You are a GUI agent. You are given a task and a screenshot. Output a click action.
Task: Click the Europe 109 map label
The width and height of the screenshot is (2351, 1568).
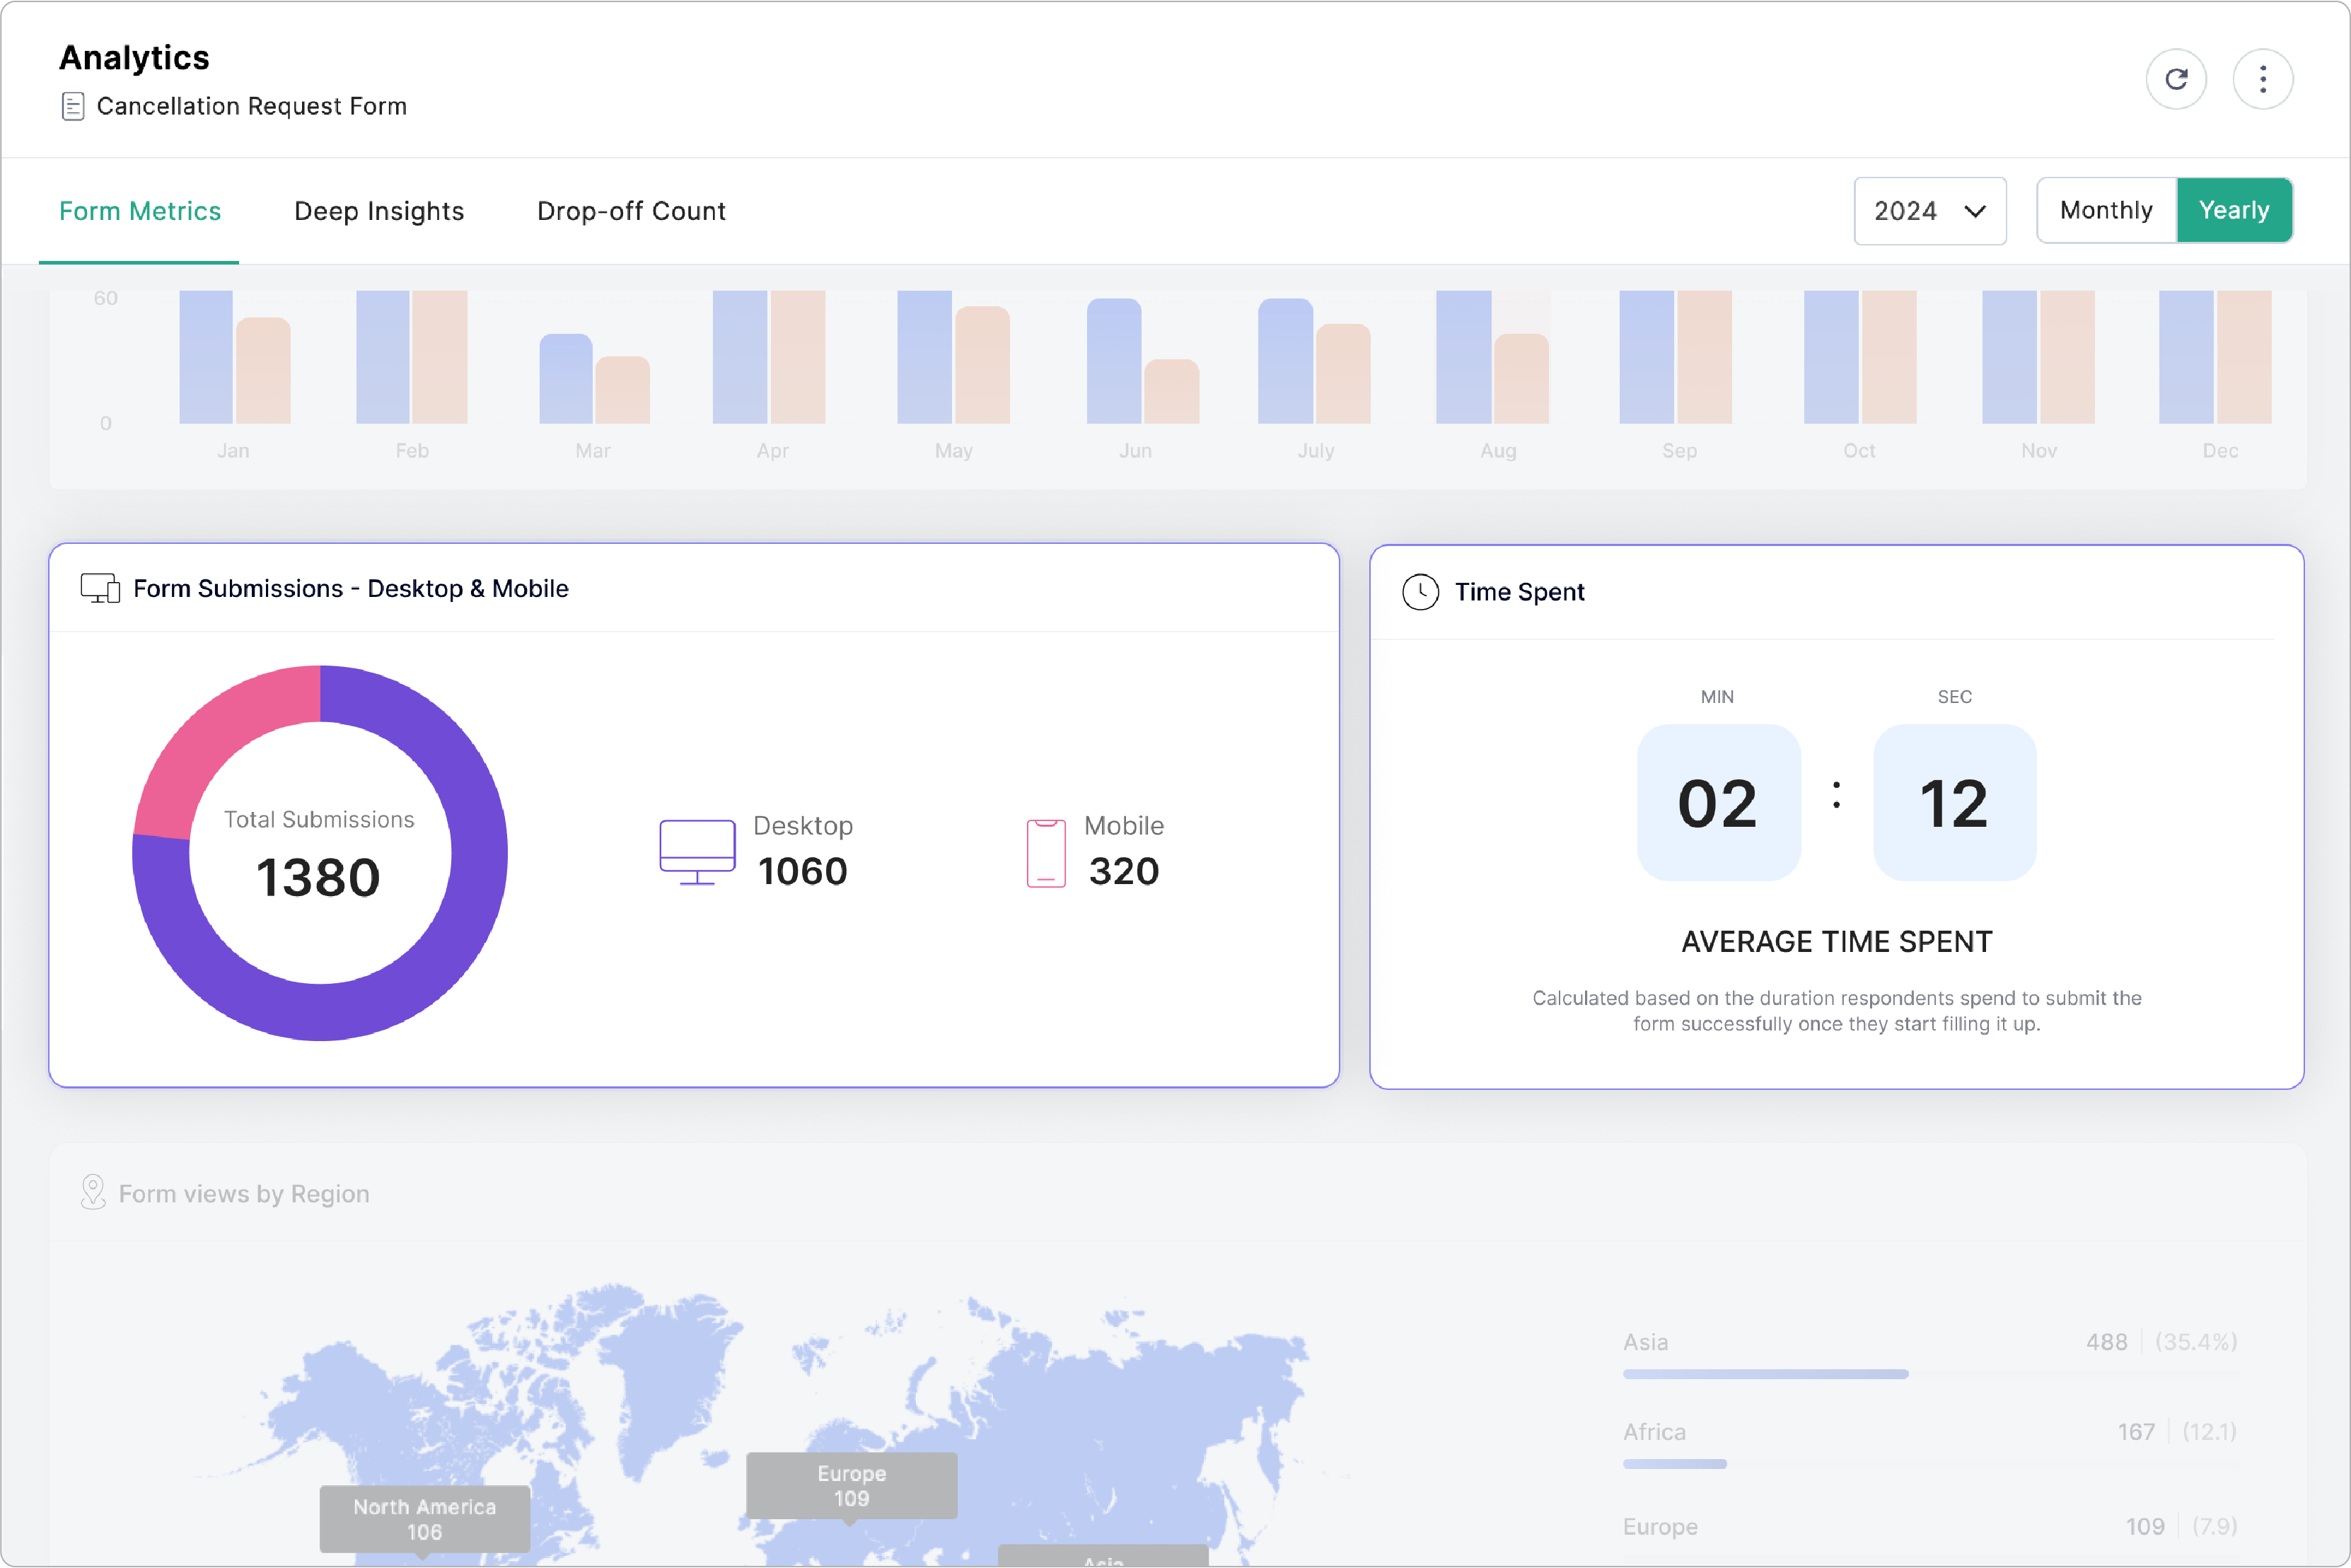click(851, 1485)
